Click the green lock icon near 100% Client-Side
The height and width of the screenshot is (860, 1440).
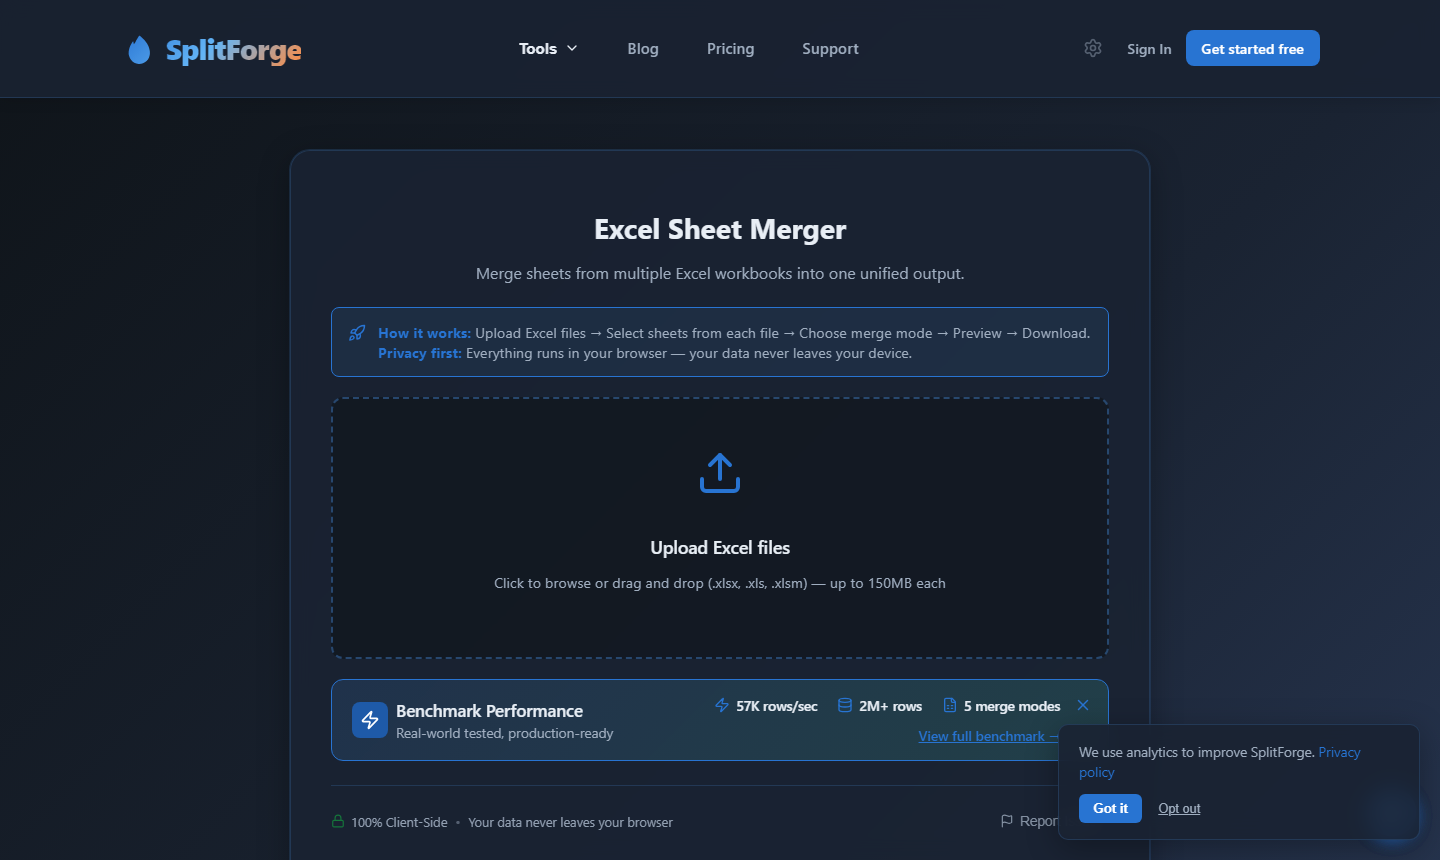[x=338, y=821]
